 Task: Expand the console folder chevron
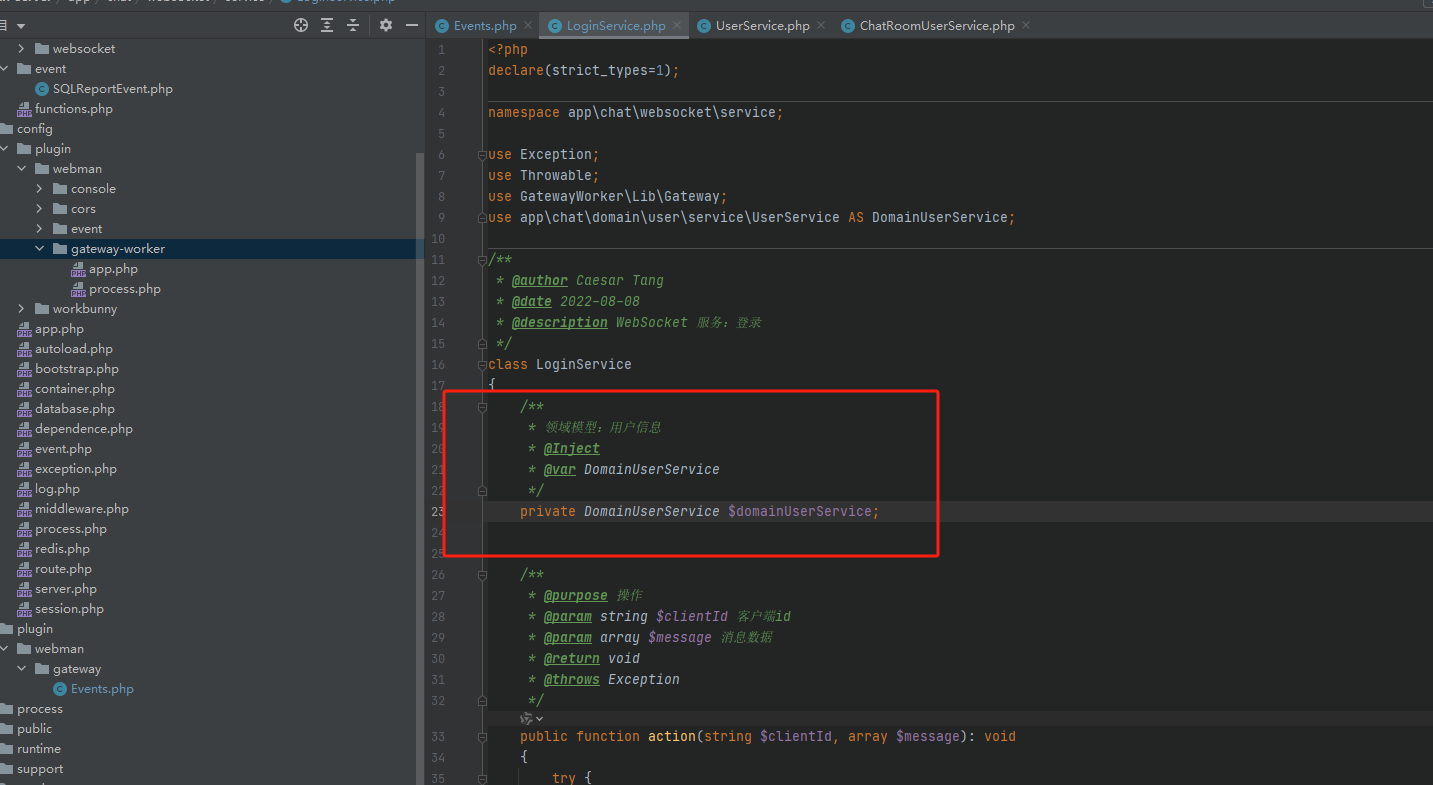[40, 189]
